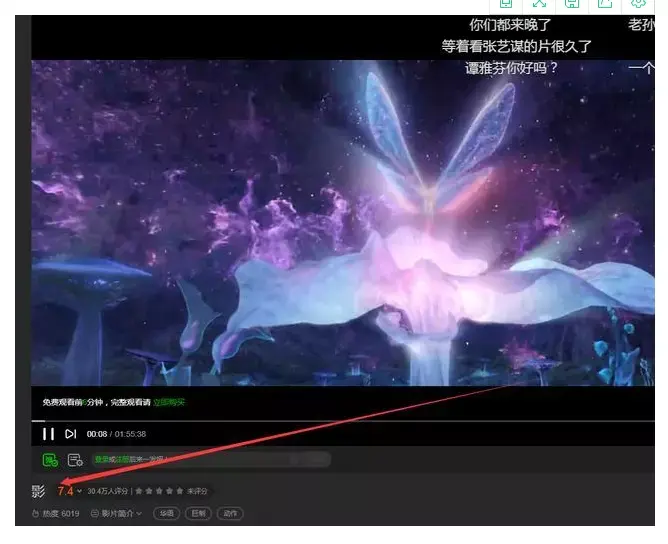Click the share icon in top toolbar
Viewport: 668px width, 544px height.
click(x=605, y=4)
